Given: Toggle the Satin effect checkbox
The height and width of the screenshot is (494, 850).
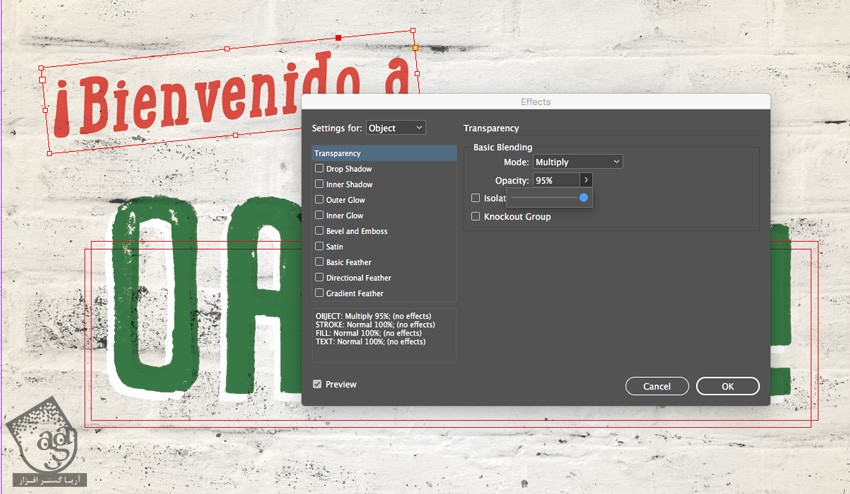Looking at the screenshot, I should (319, 246).
